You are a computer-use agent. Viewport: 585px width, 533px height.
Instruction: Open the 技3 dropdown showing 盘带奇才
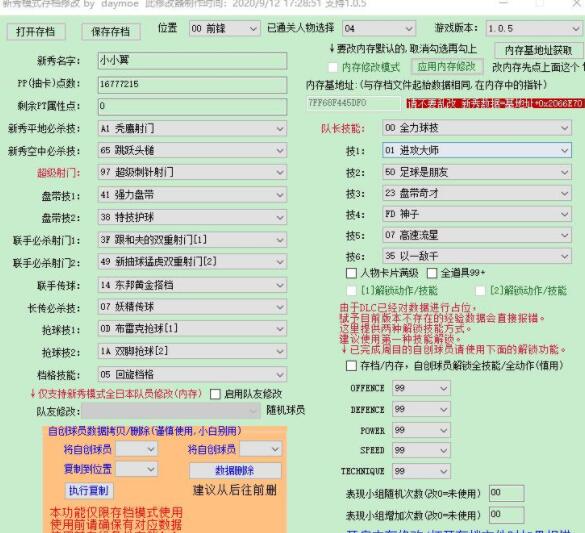tap(477, 193)
